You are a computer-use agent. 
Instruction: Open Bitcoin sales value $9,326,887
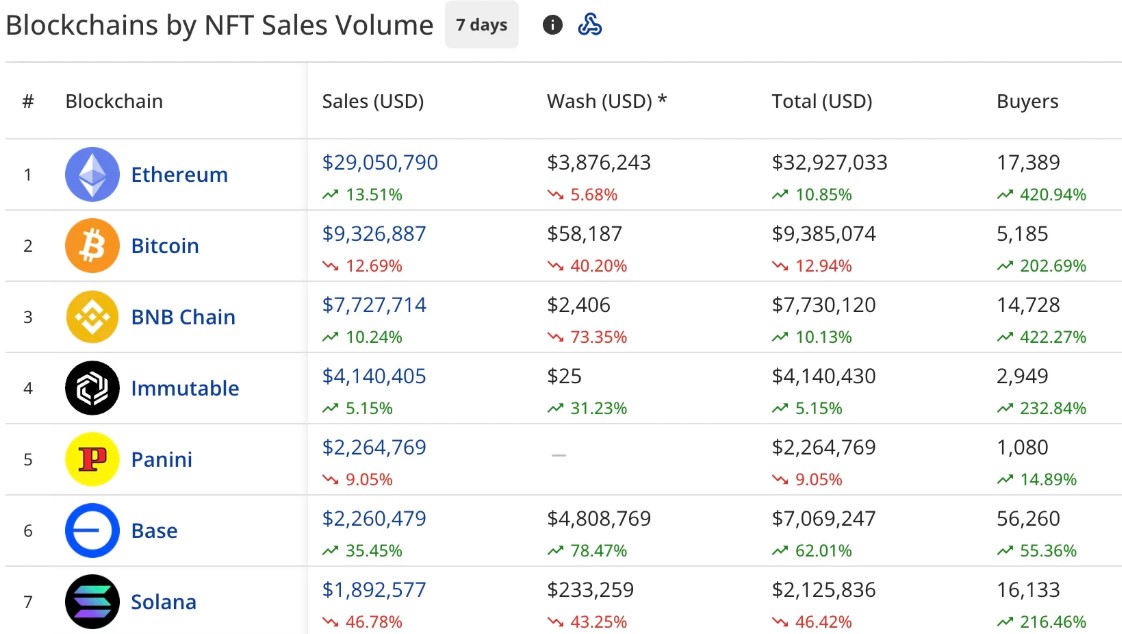click(x=374, y=234)
